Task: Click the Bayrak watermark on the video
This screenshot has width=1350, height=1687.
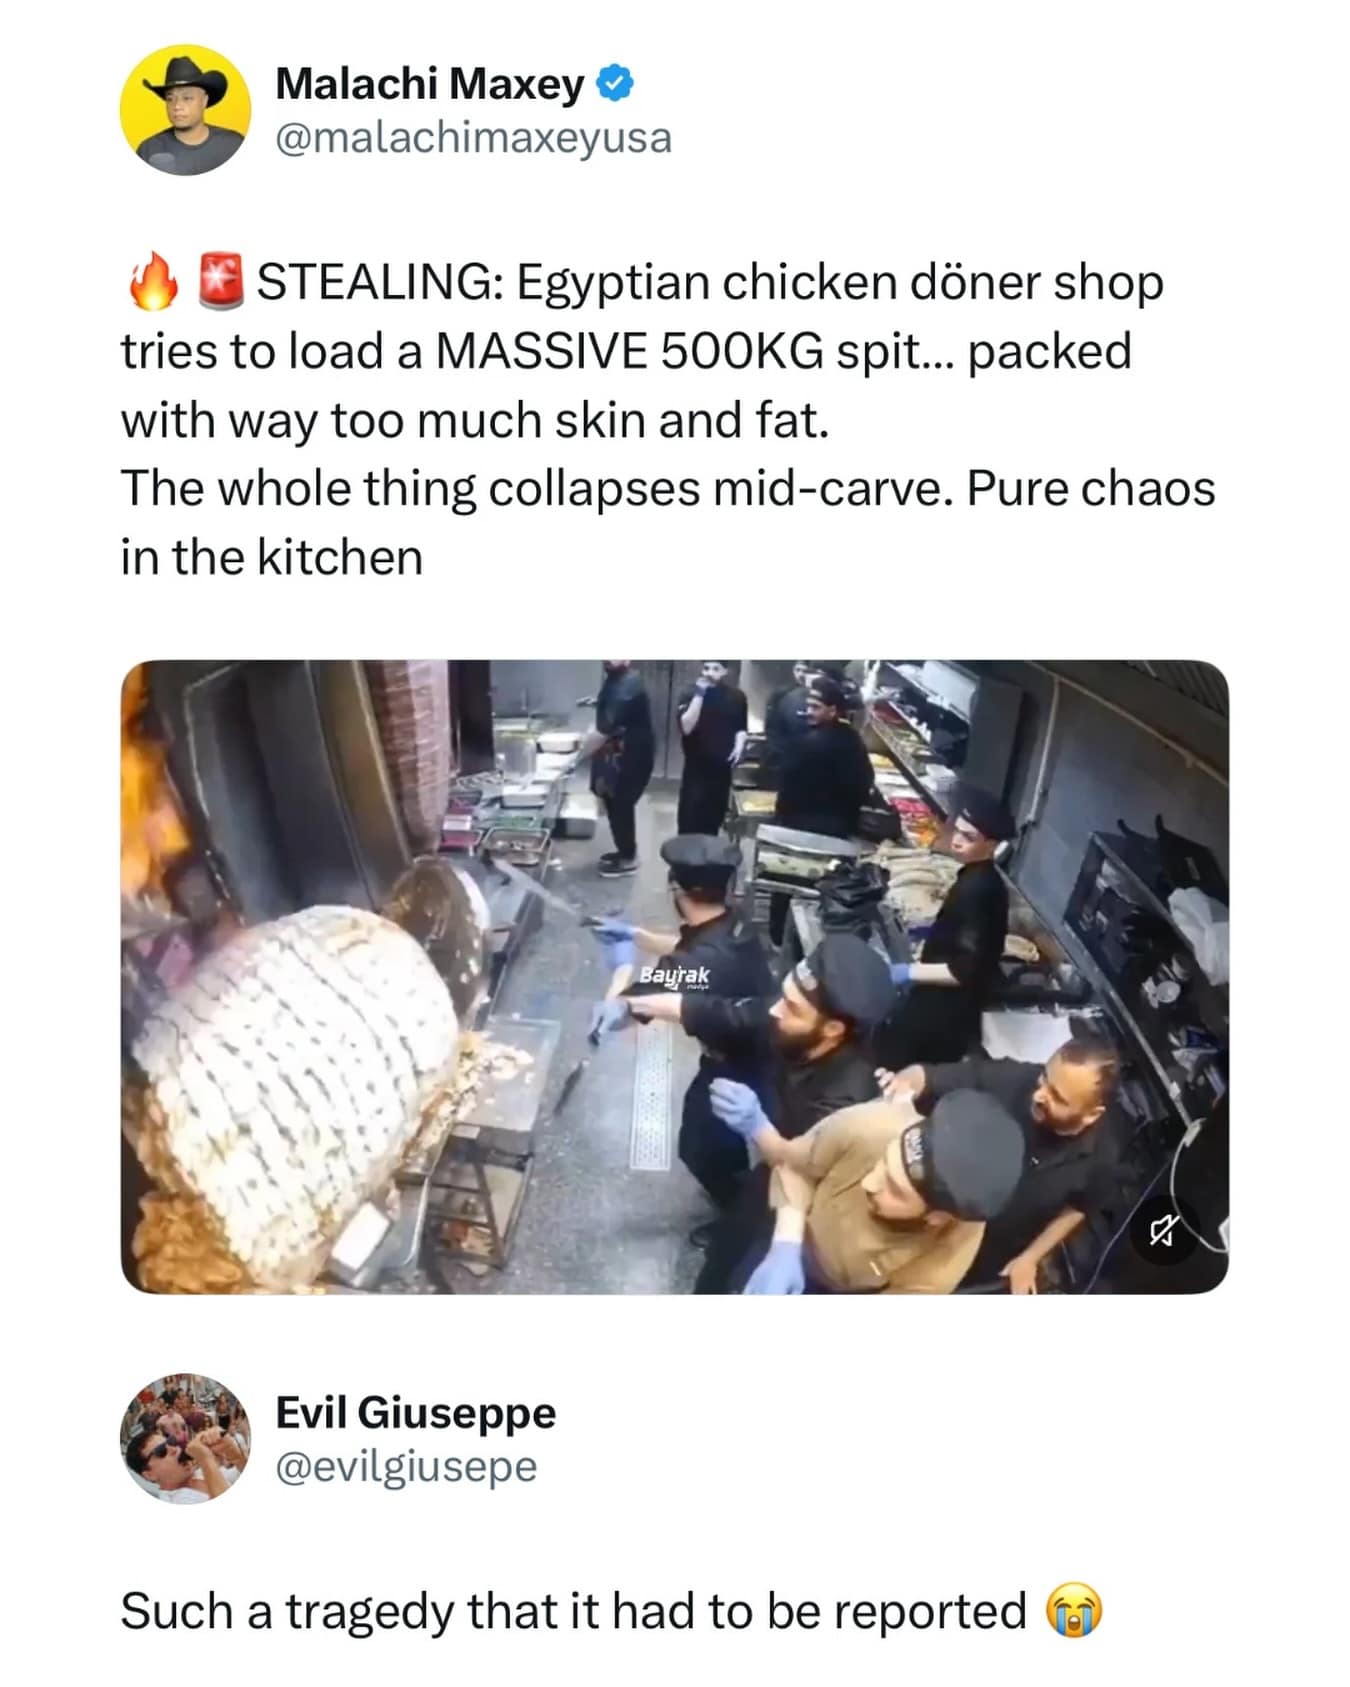Action: click(674, 975)
